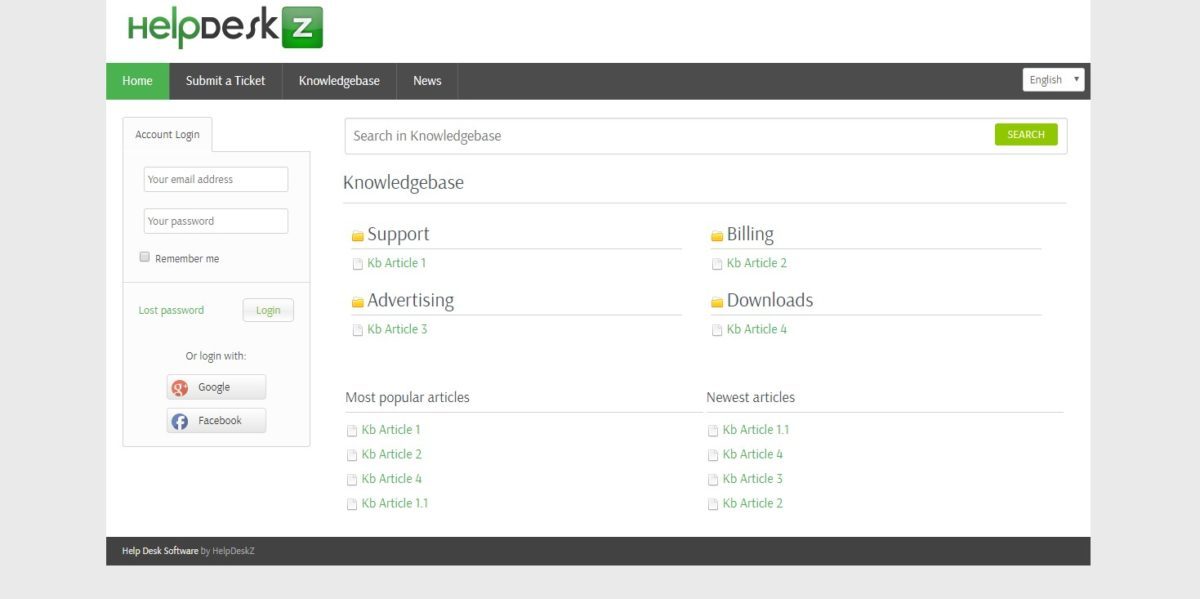
Task: Click the article icon beside Kb Article 1.1
Action: 352,503
